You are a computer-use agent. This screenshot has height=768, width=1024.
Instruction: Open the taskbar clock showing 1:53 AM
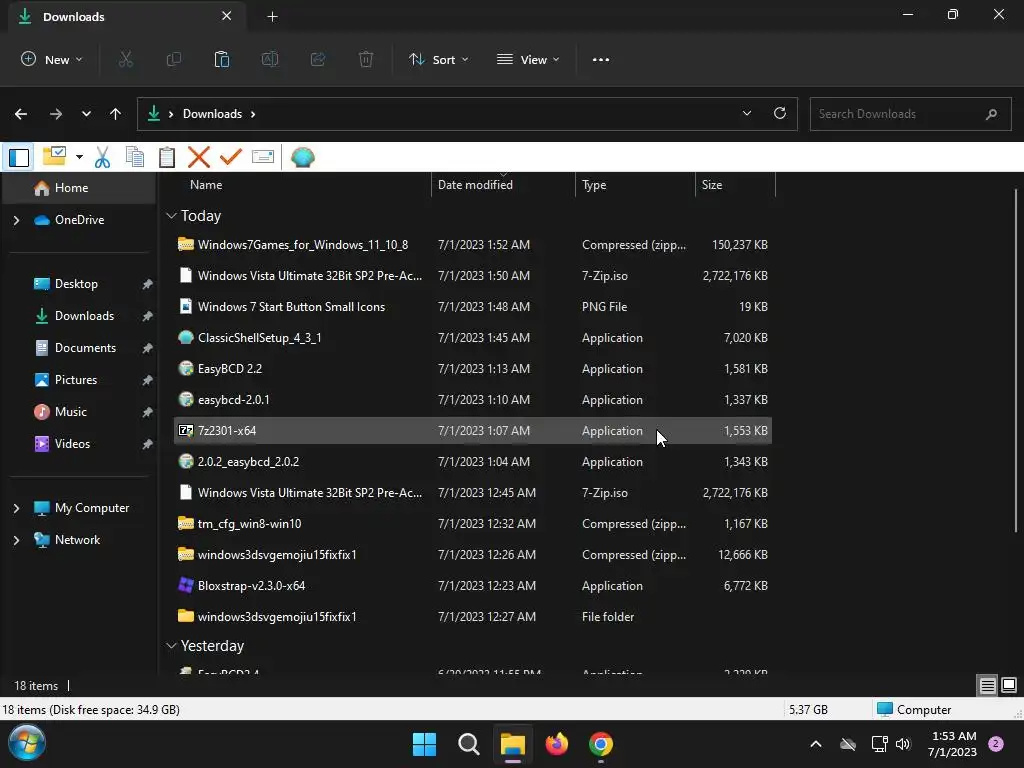coord(953,744)
